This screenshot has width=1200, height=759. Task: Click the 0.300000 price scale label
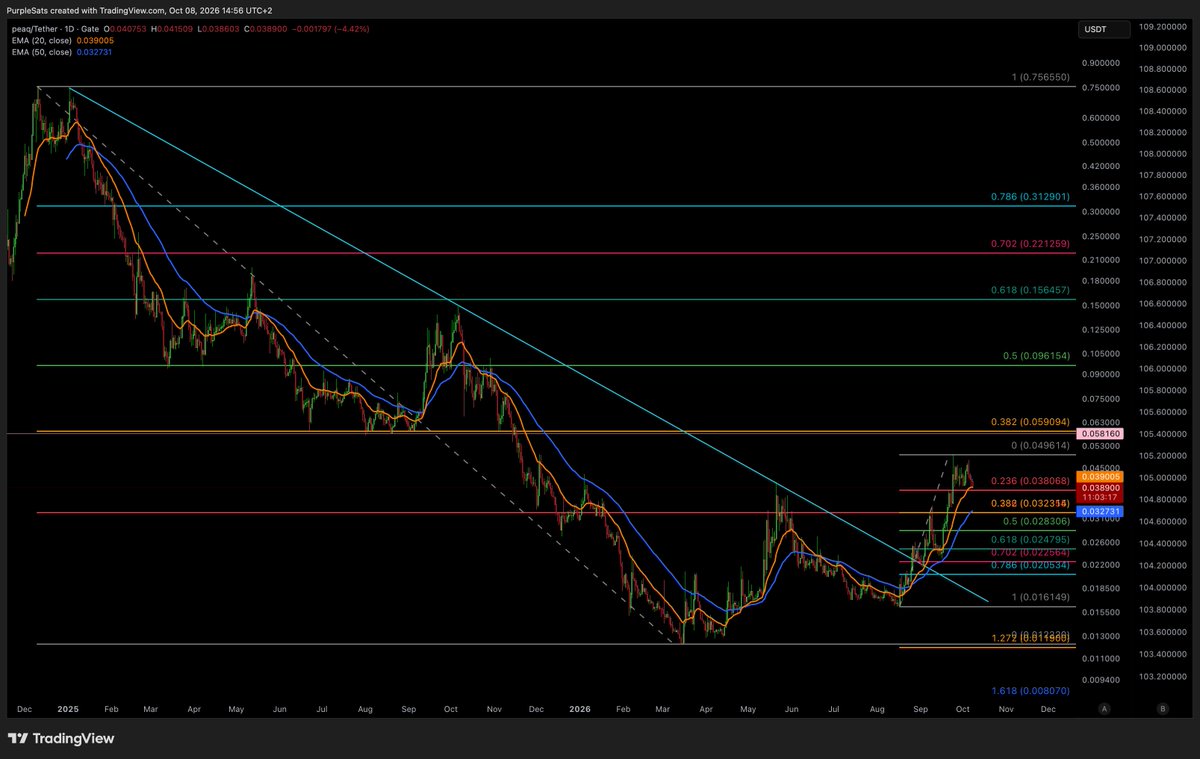(1103, 212)
